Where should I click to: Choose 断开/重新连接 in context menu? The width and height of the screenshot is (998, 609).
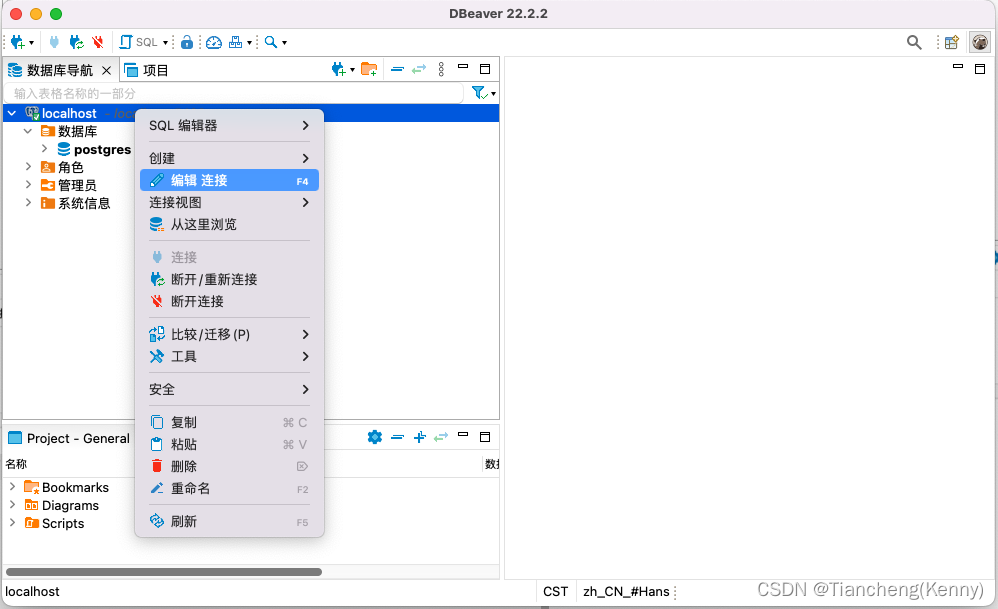(x=229, y=279)
